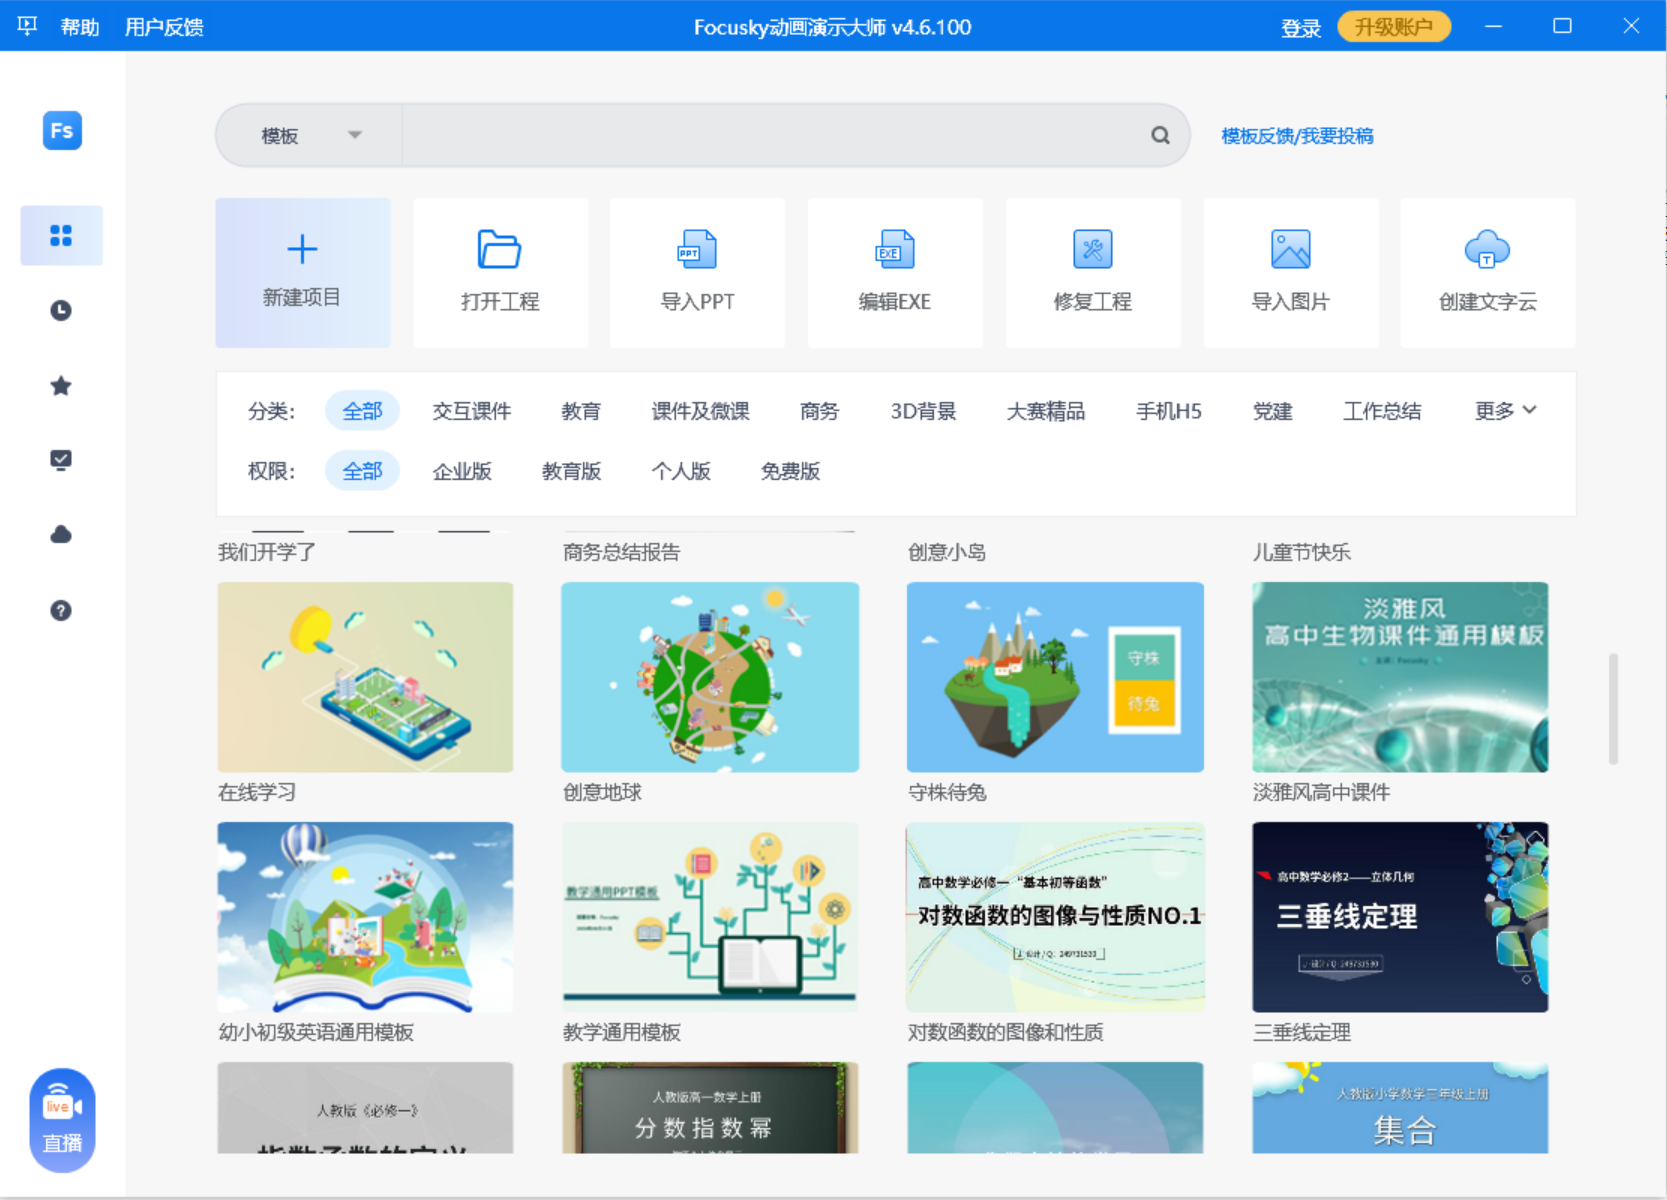Open 帮助 menu
The width and height of the screenshot is (1667, 1200).
point(80,27)
